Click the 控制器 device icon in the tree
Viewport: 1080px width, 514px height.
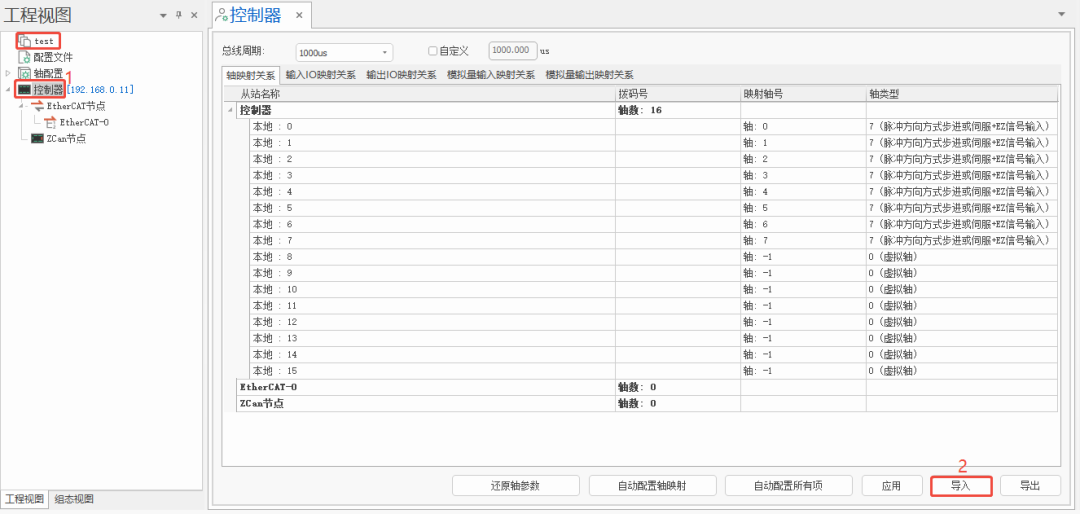24,90
